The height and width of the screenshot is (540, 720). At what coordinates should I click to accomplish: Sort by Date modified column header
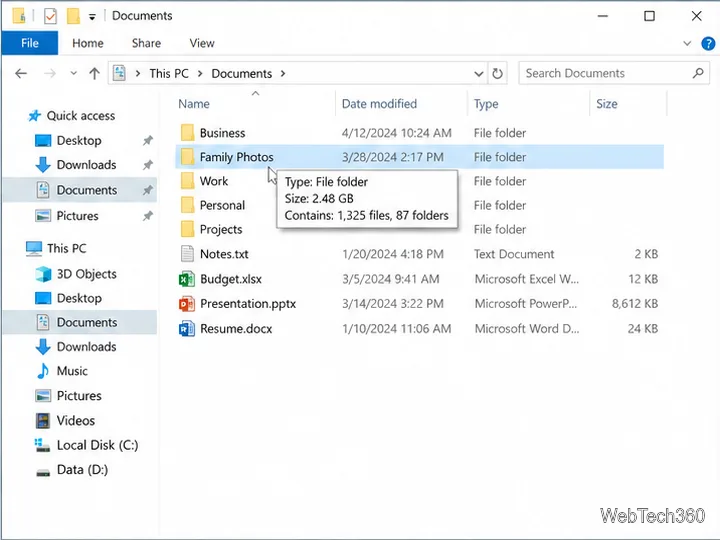coord(379,104)
